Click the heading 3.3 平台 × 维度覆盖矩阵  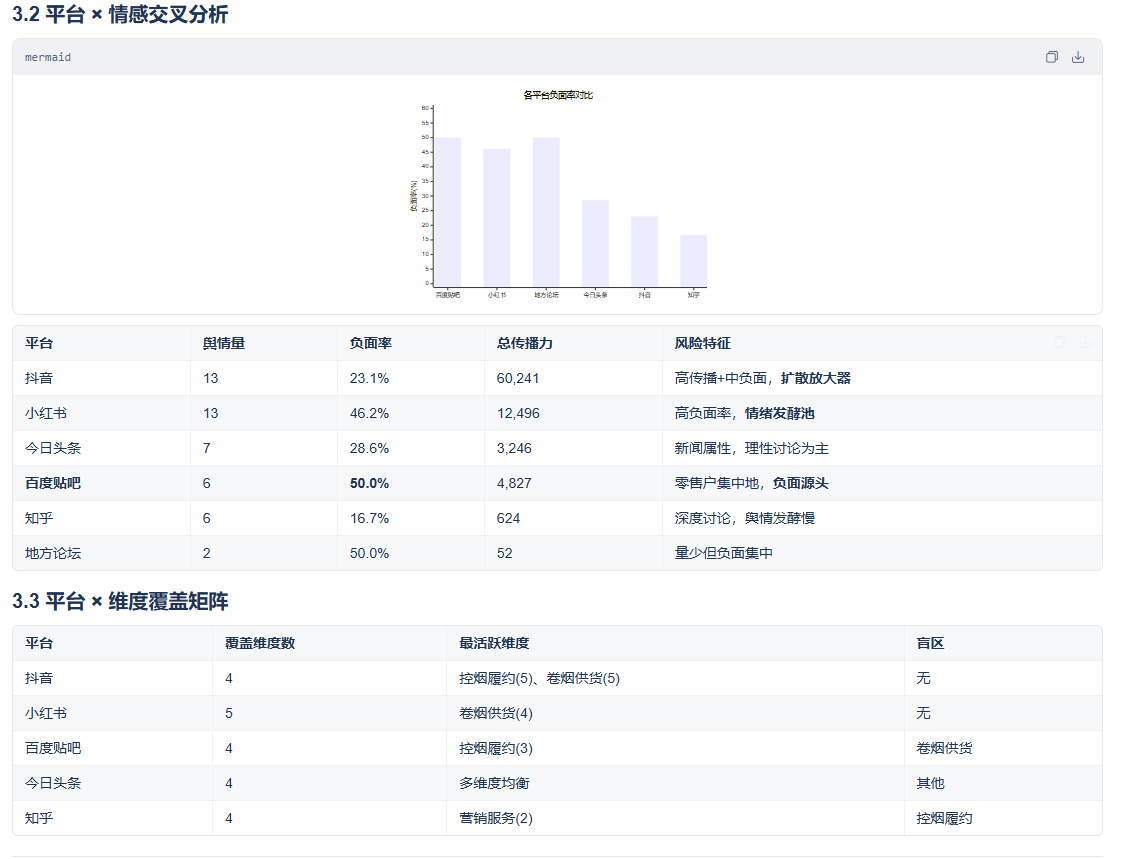[x=120, y=601]
